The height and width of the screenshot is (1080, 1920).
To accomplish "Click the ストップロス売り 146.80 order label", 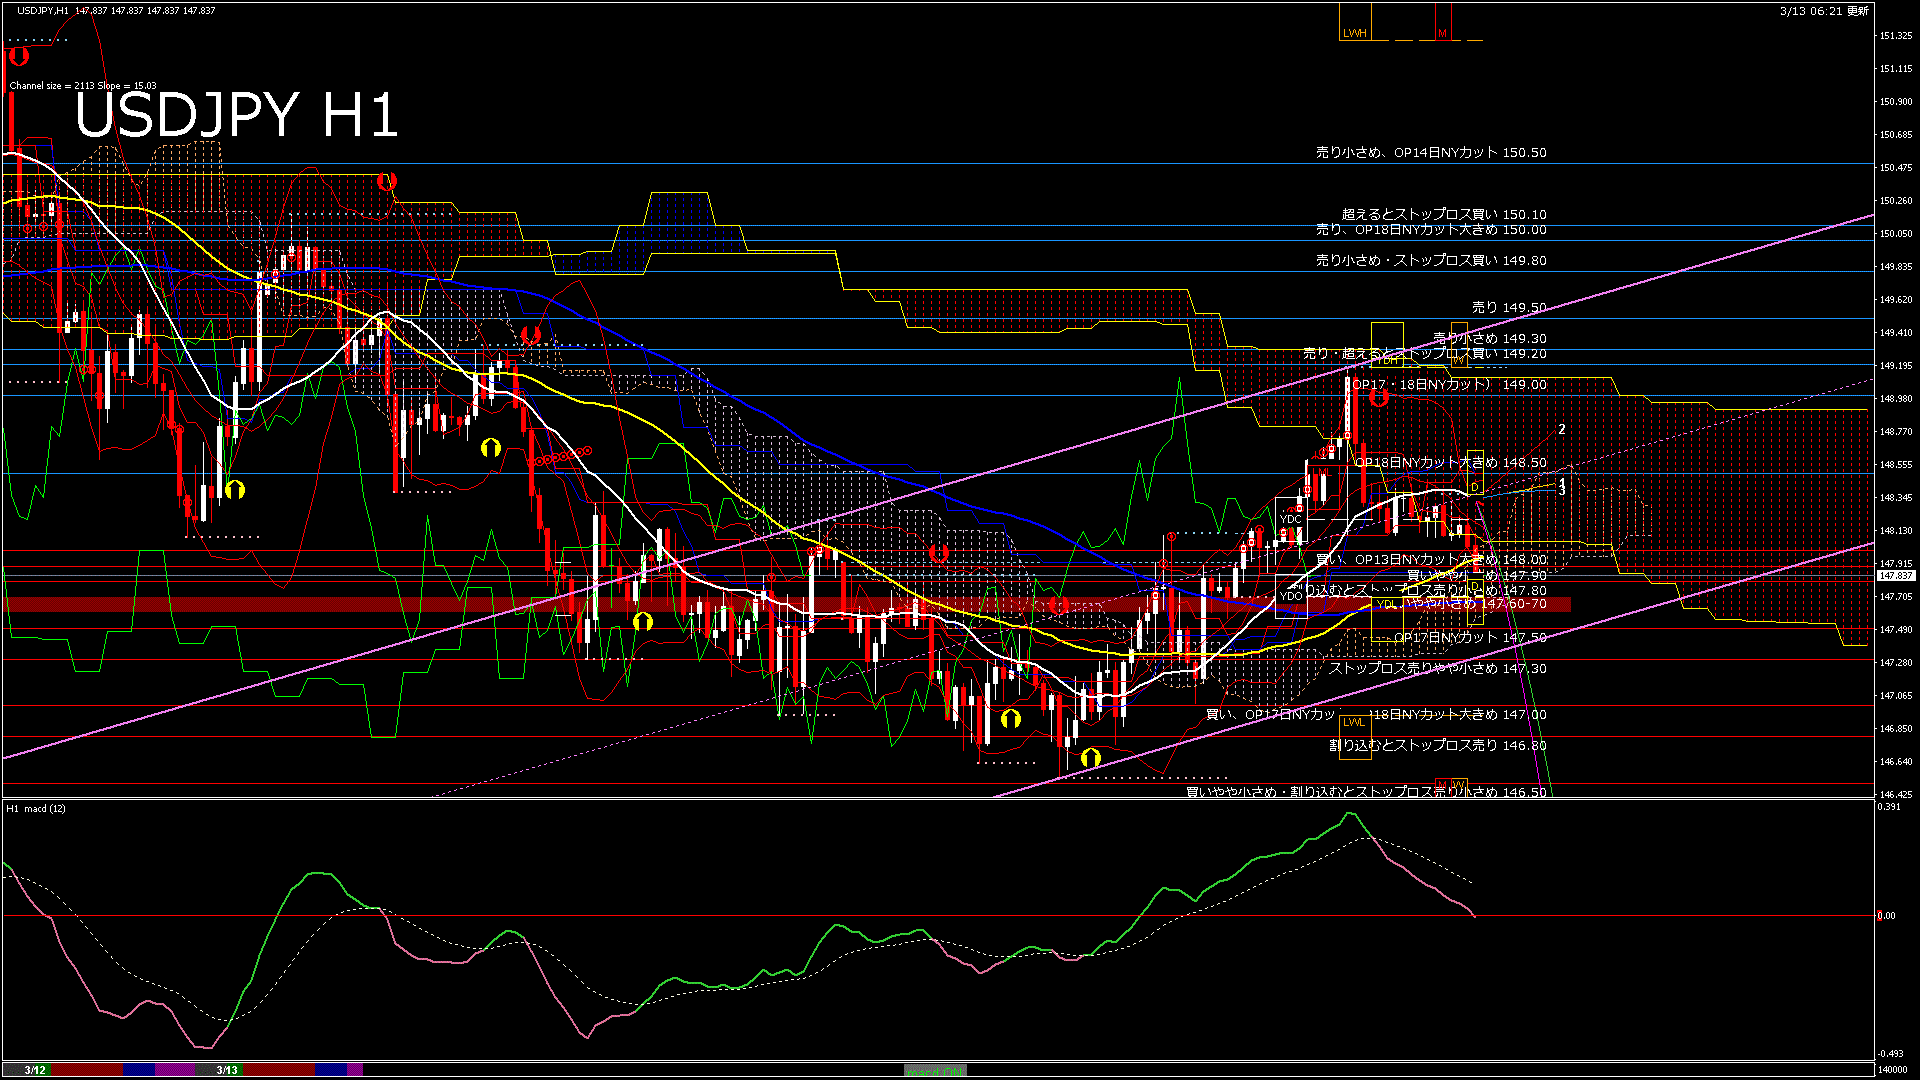I will (x=1437, y=746).
